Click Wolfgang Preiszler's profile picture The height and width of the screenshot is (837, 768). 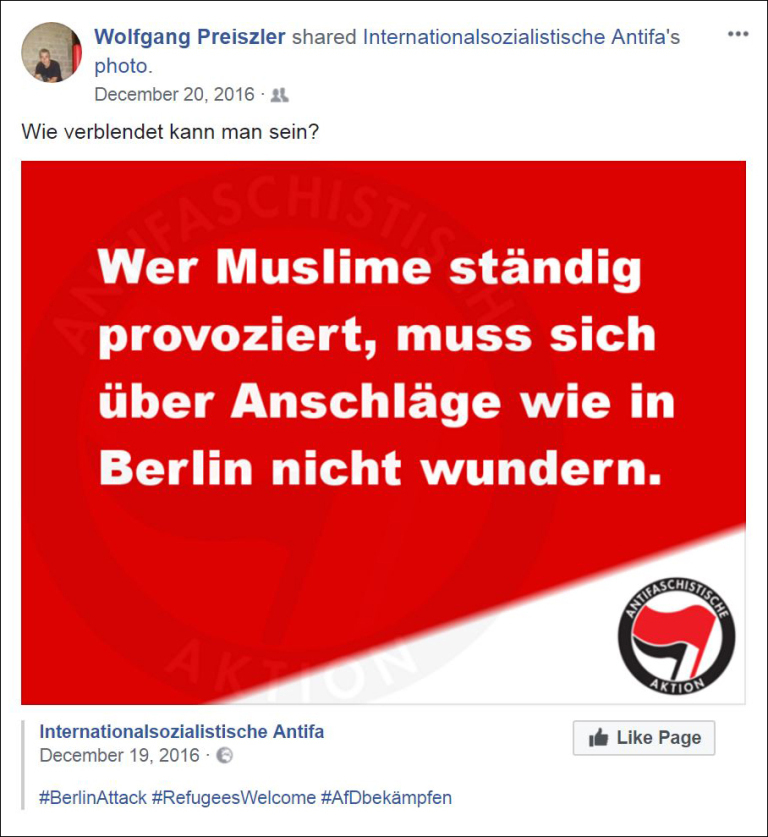[x=51, y=52]
